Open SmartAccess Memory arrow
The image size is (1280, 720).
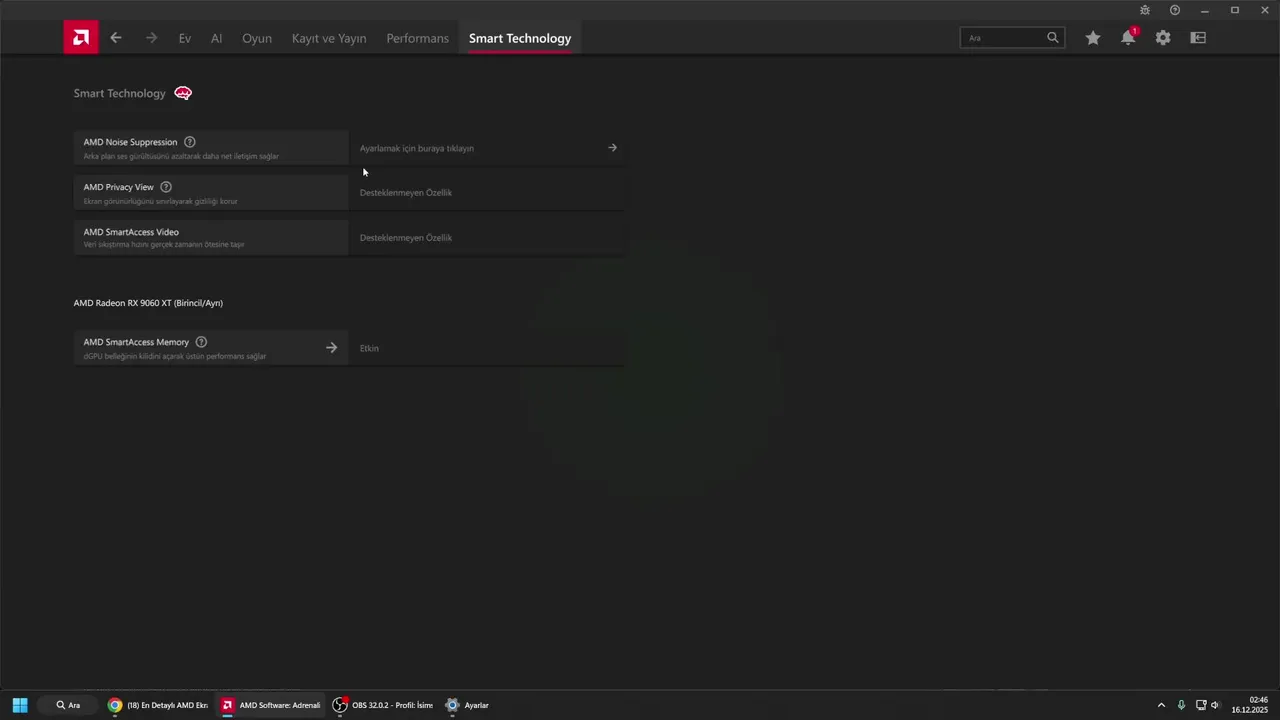[332, 348]
